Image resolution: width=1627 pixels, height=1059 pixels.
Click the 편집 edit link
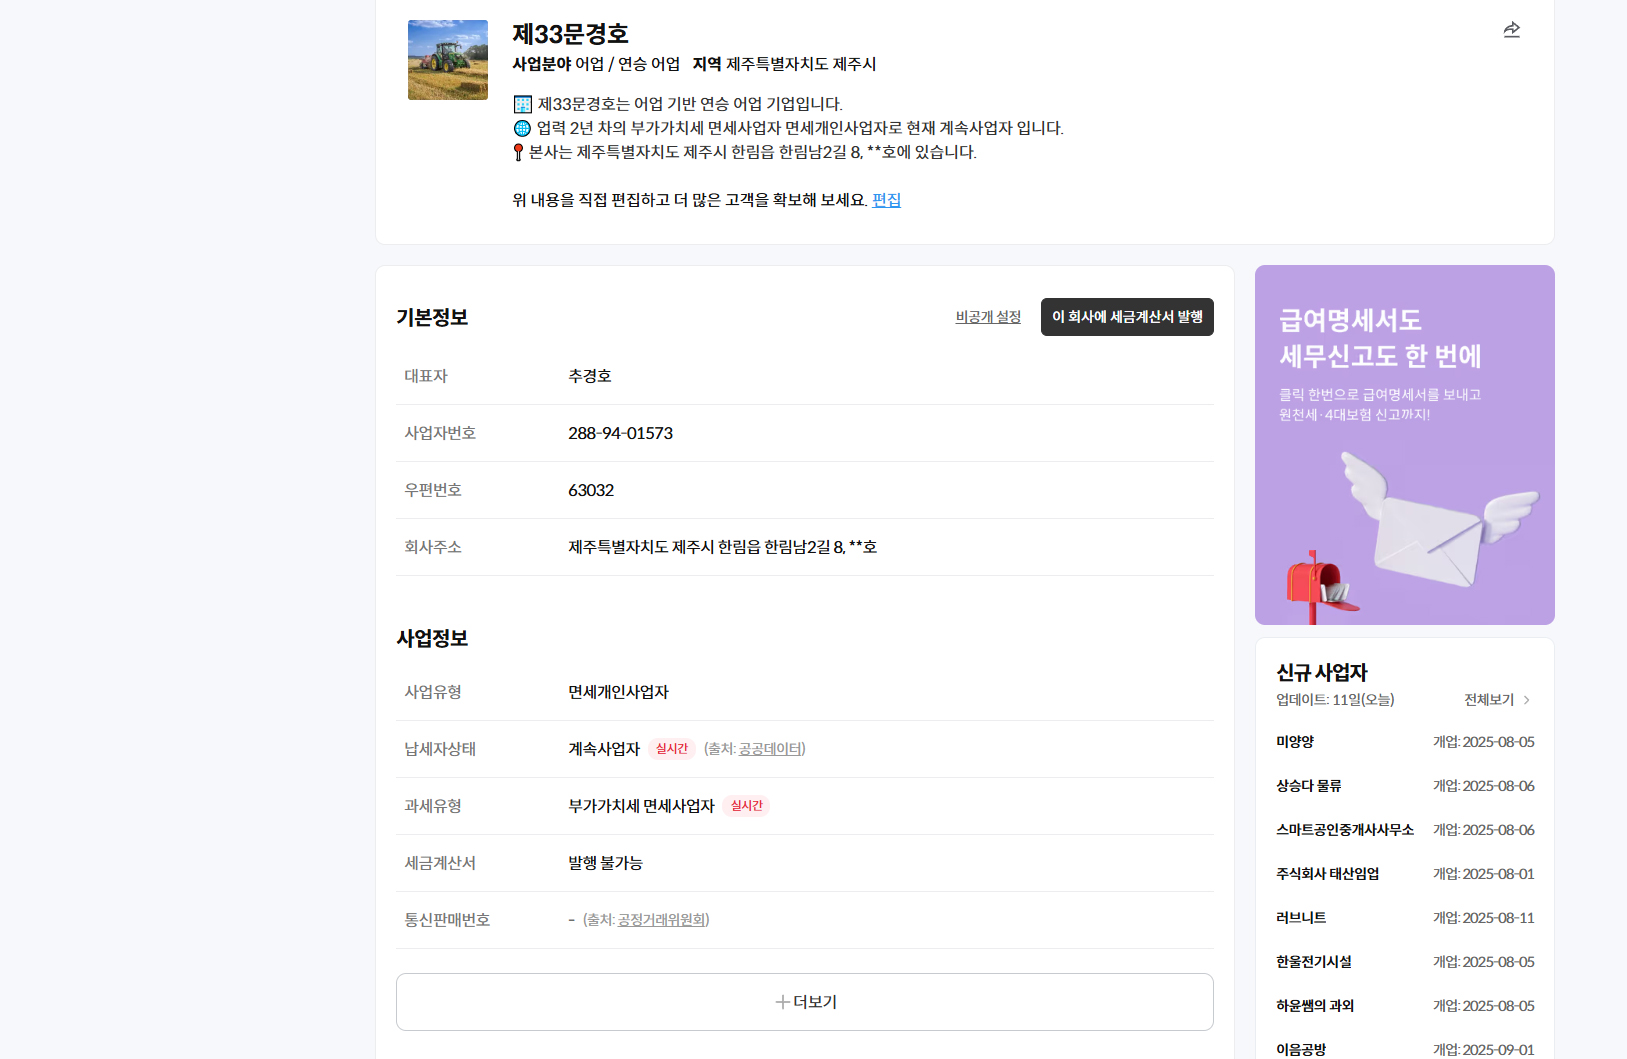(x=886, y=200)
